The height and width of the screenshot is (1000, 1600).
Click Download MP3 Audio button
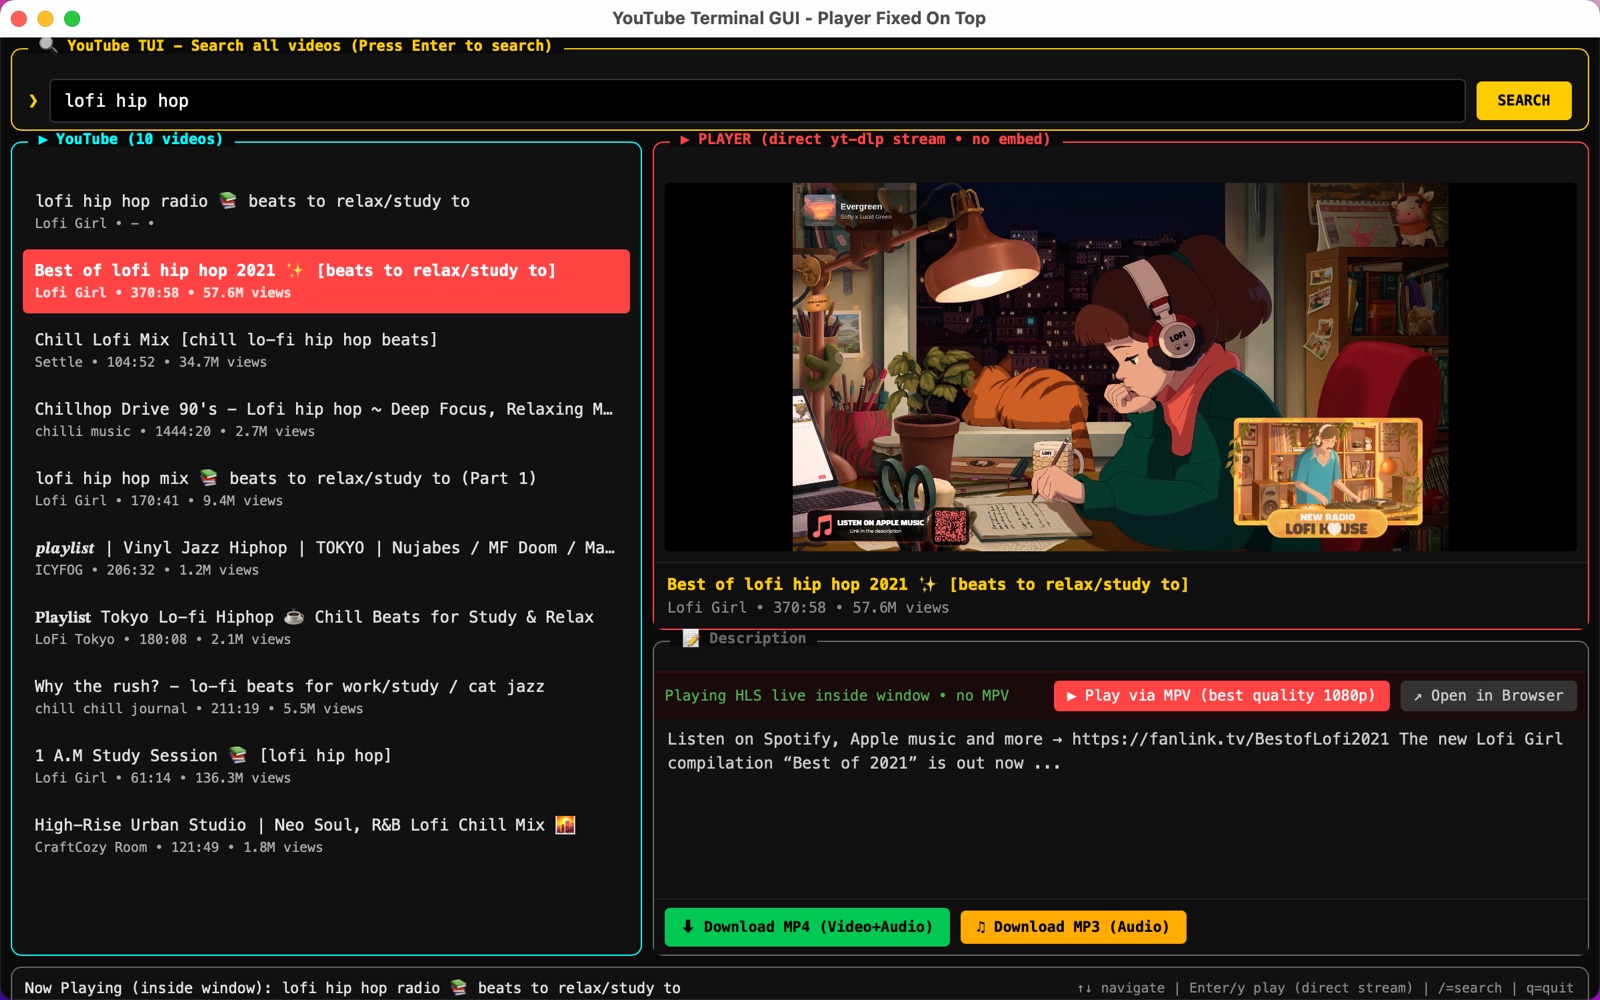click(x=1073, y=927)
